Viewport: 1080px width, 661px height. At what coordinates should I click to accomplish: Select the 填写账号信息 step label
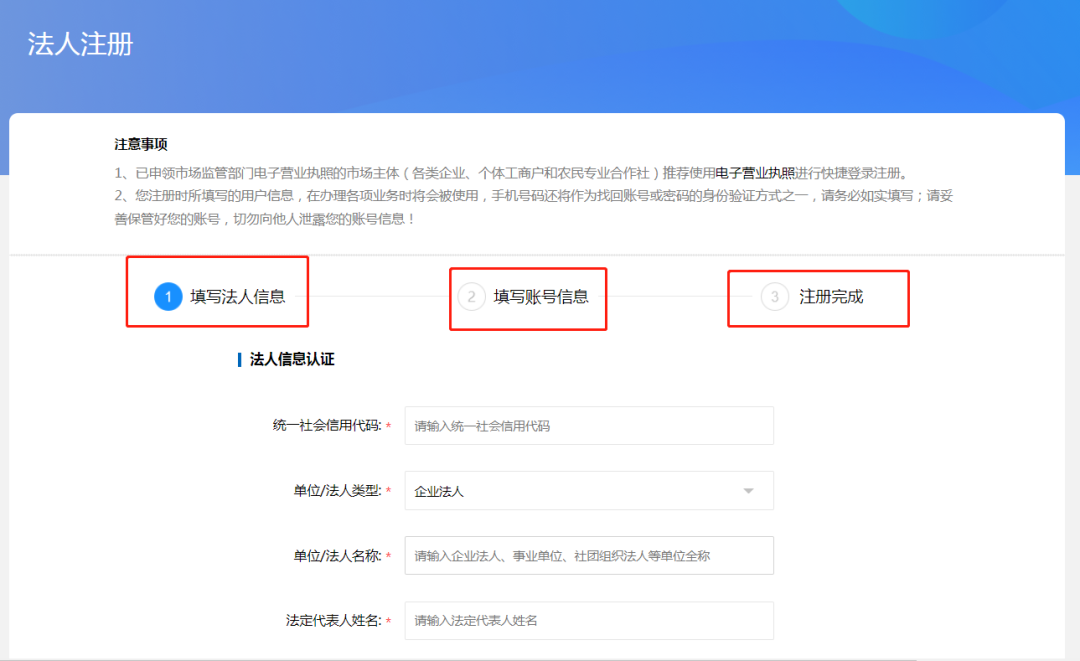click(x=541, y=297)
